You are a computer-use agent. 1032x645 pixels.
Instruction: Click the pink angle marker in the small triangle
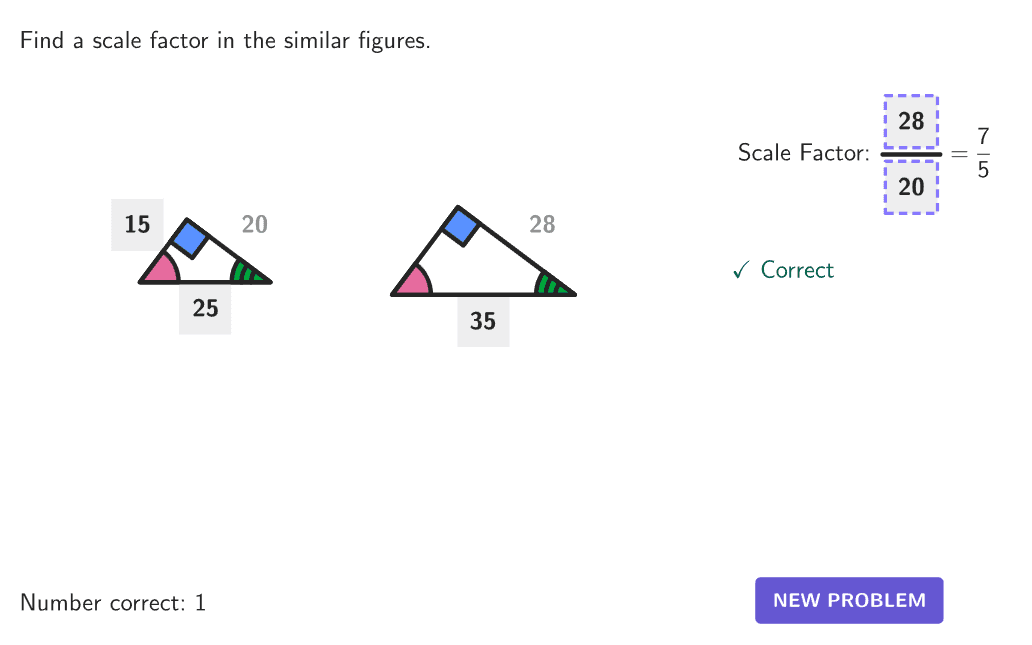[161, 270]
